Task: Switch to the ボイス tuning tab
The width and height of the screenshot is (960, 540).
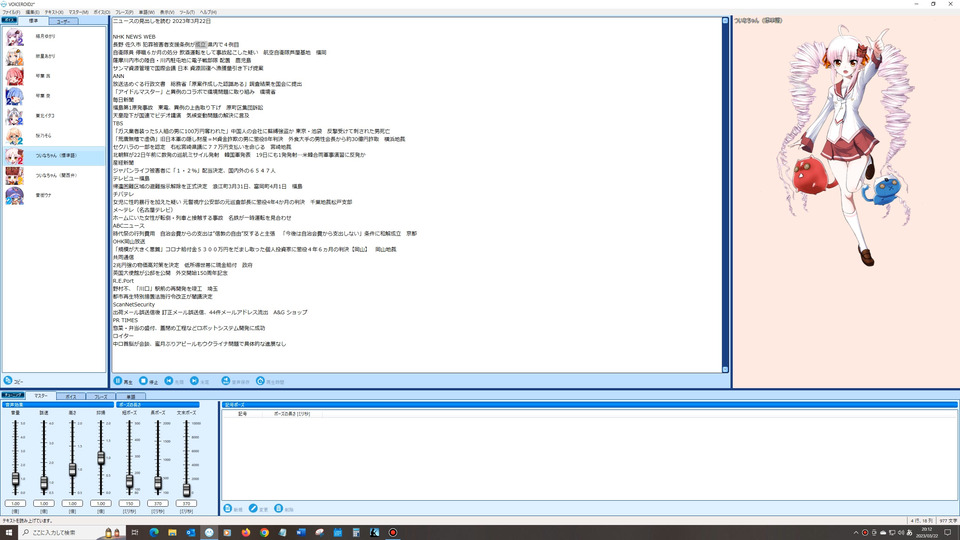Action: click(x=71, y=397)
